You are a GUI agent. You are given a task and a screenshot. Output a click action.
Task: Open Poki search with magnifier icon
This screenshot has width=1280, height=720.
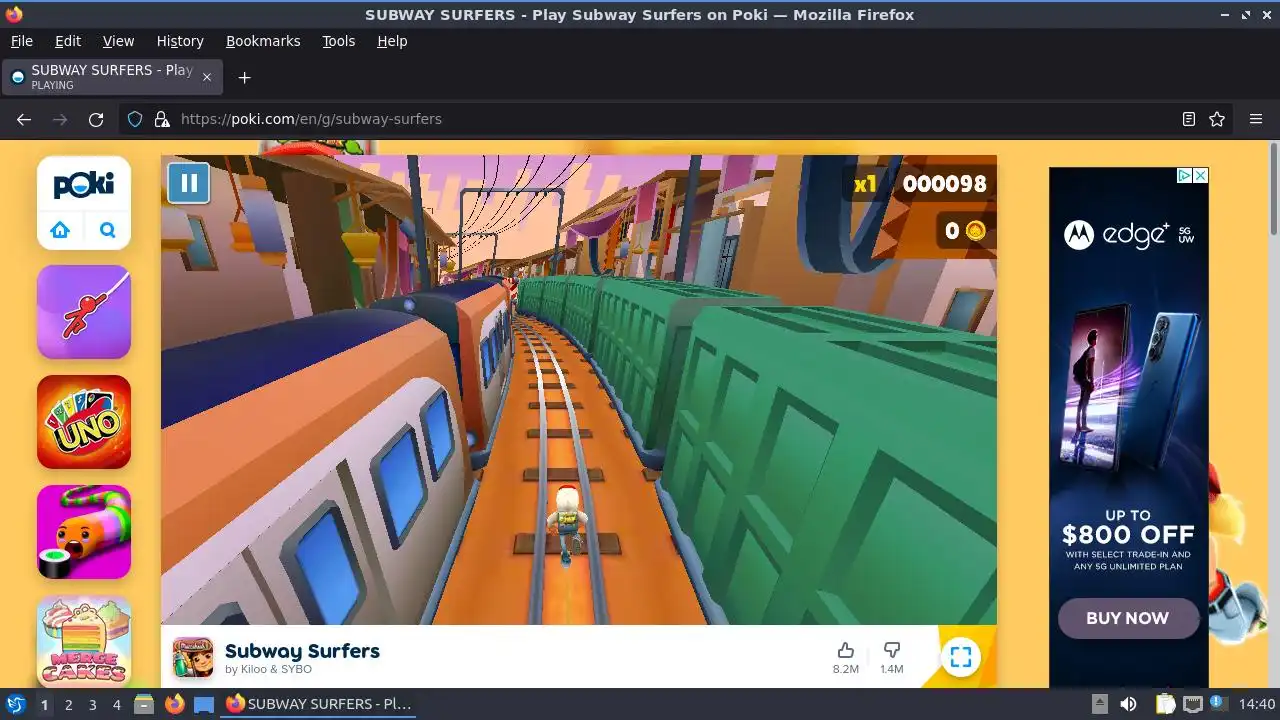coord(108,230)
